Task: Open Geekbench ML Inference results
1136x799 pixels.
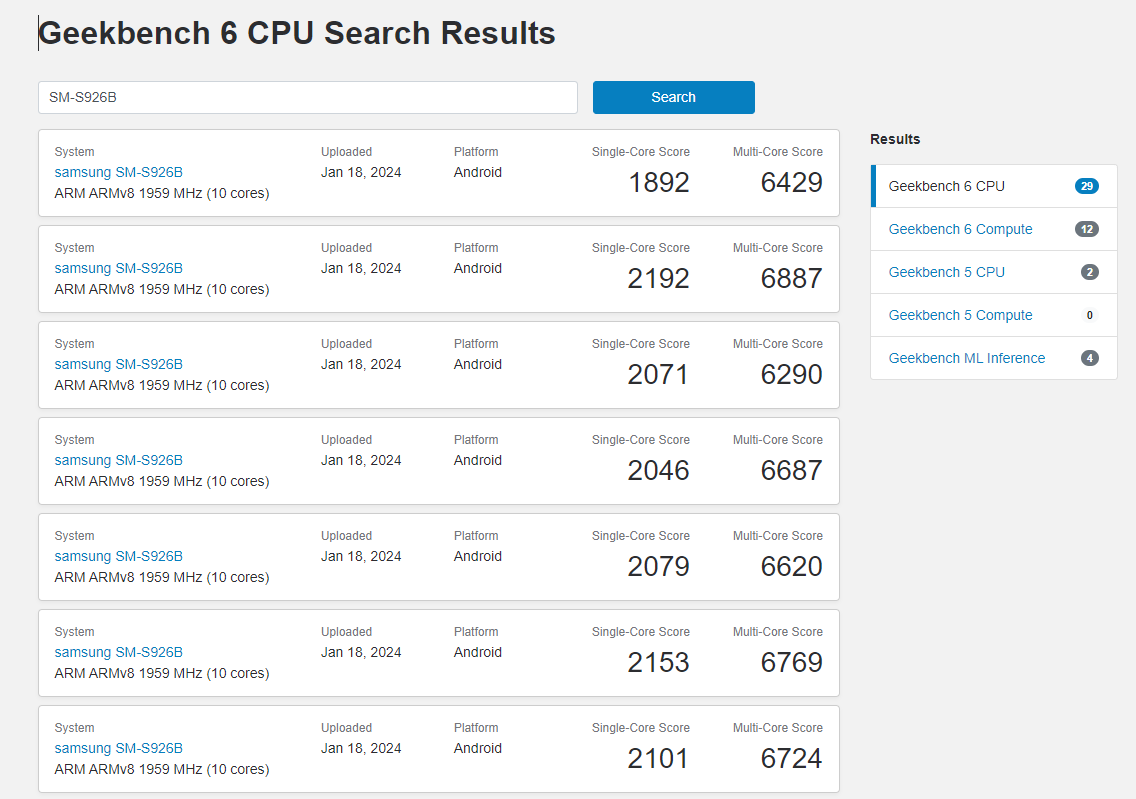Action: coord(966,358)
